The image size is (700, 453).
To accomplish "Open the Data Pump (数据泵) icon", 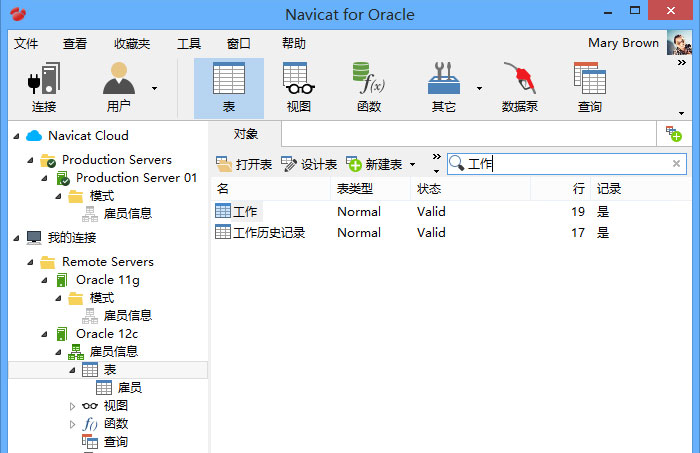I will [520, 87].
